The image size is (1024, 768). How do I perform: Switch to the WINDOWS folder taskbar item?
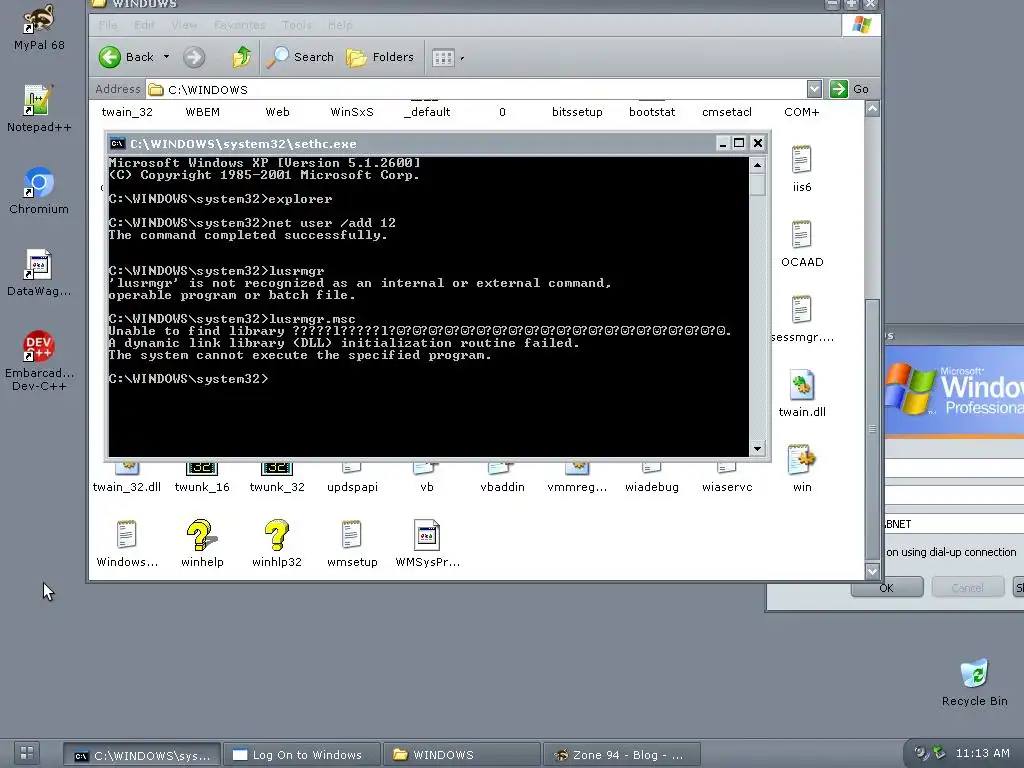[462, 755]
